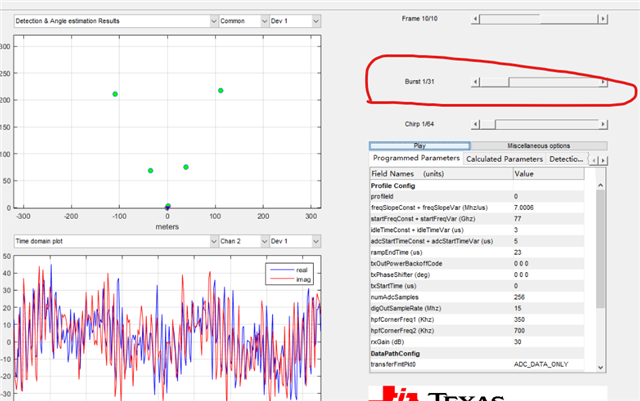Click the Frame slider left arrow
Image resolution: width=640 pixels, height=401 pixels.
(475, 19)
